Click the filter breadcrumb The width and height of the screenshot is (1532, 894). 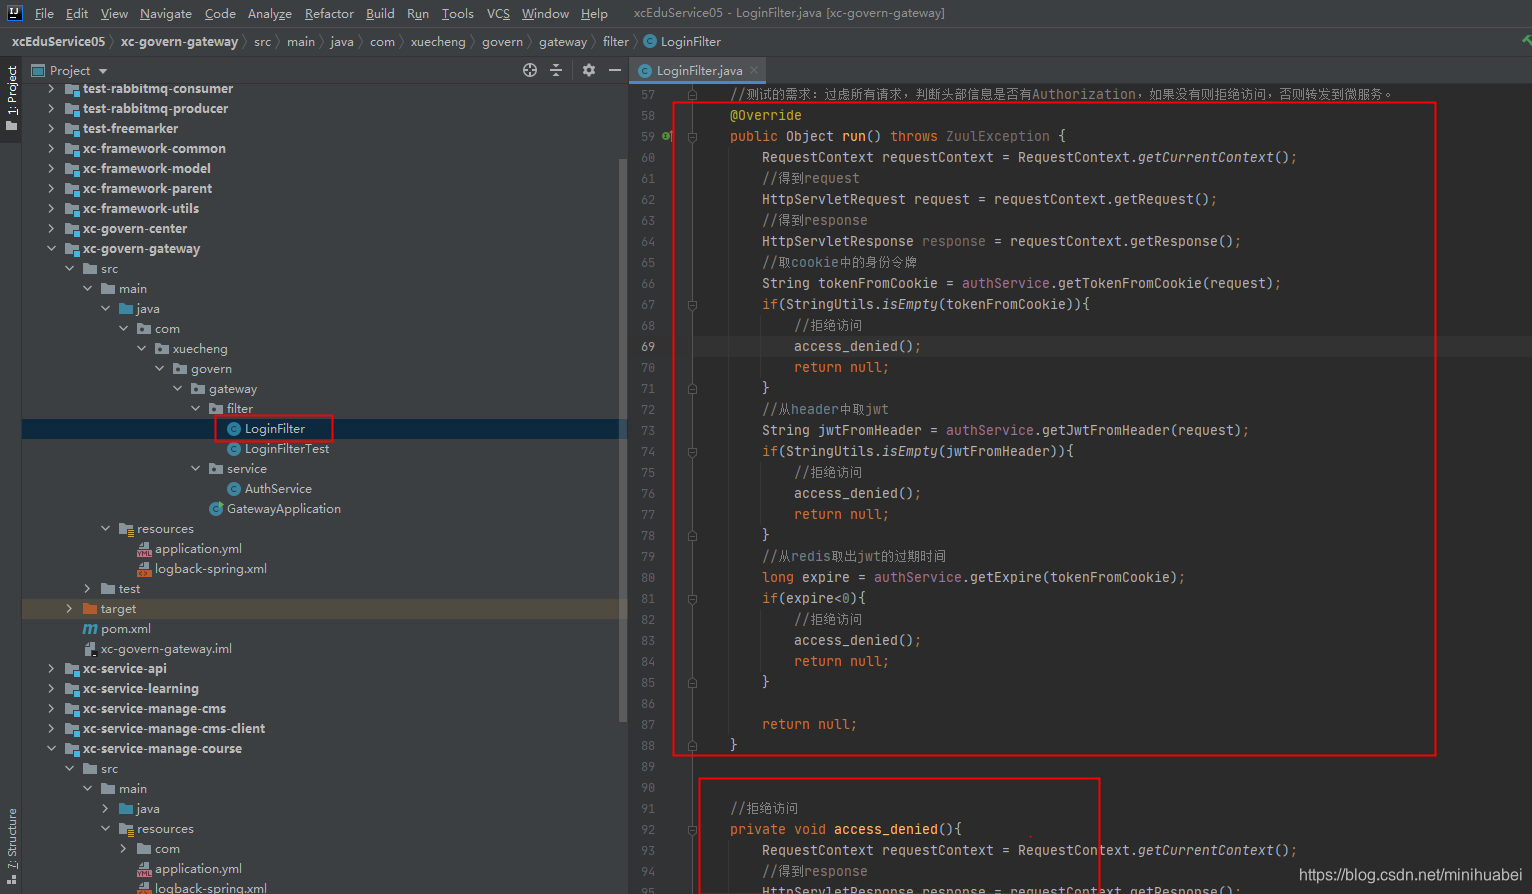click(x=616, y=41)
